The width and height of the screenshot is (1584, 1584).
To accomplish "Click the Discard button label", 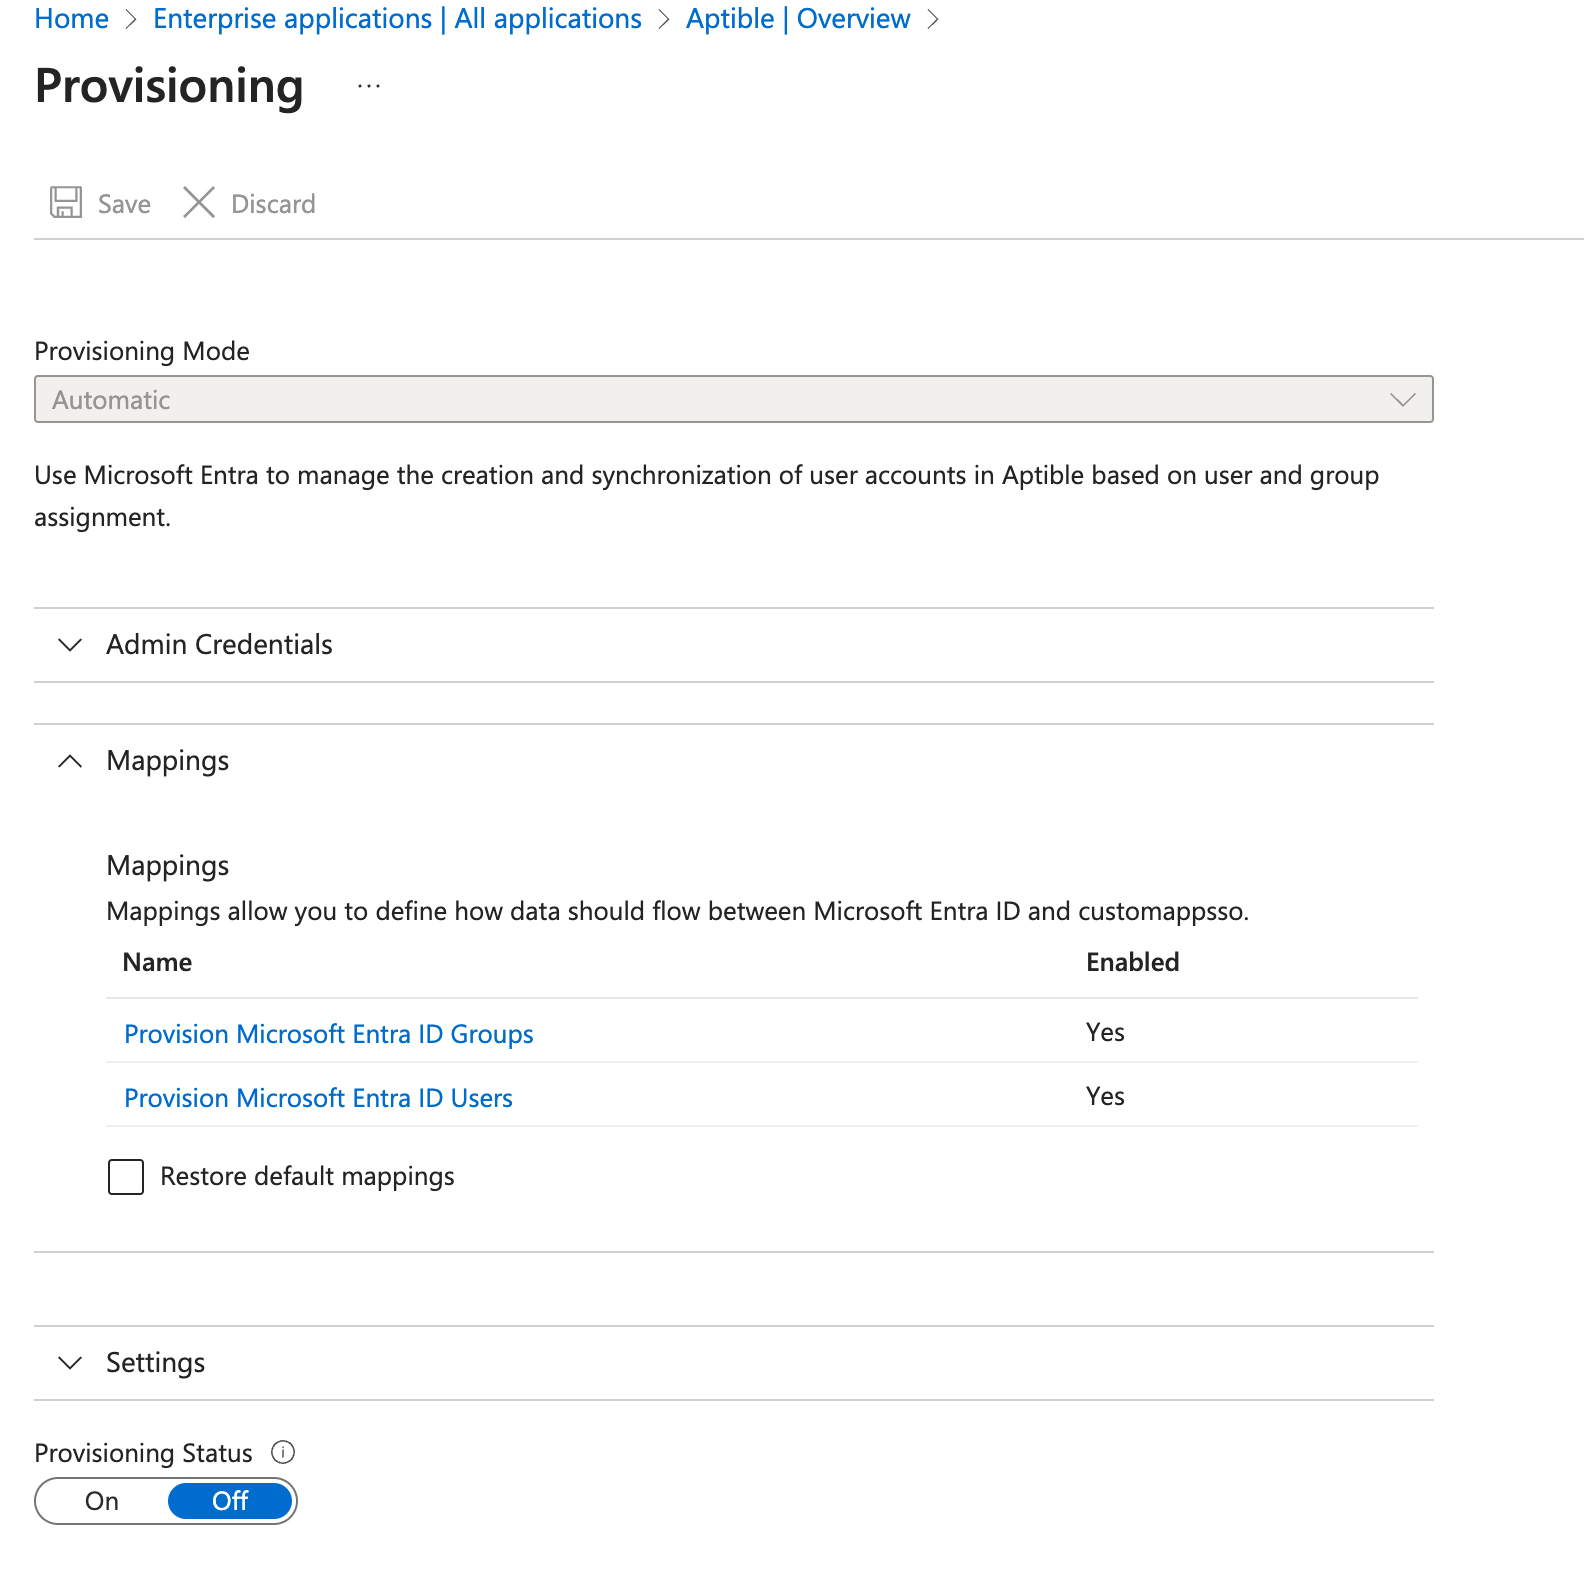I will [x=273, y=204].
